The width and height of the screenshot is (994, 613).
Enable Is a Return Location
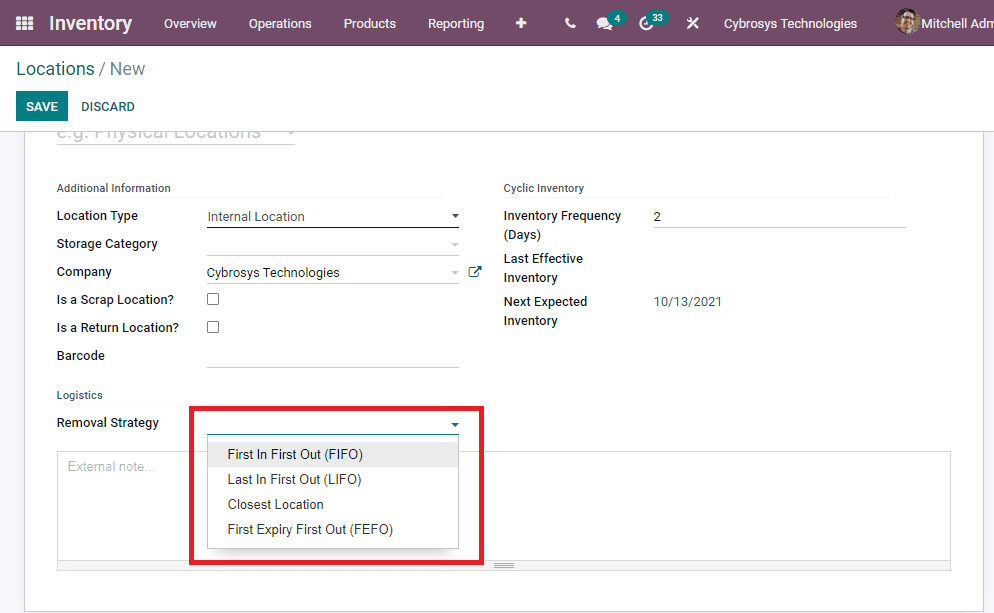tap(213, 327)
